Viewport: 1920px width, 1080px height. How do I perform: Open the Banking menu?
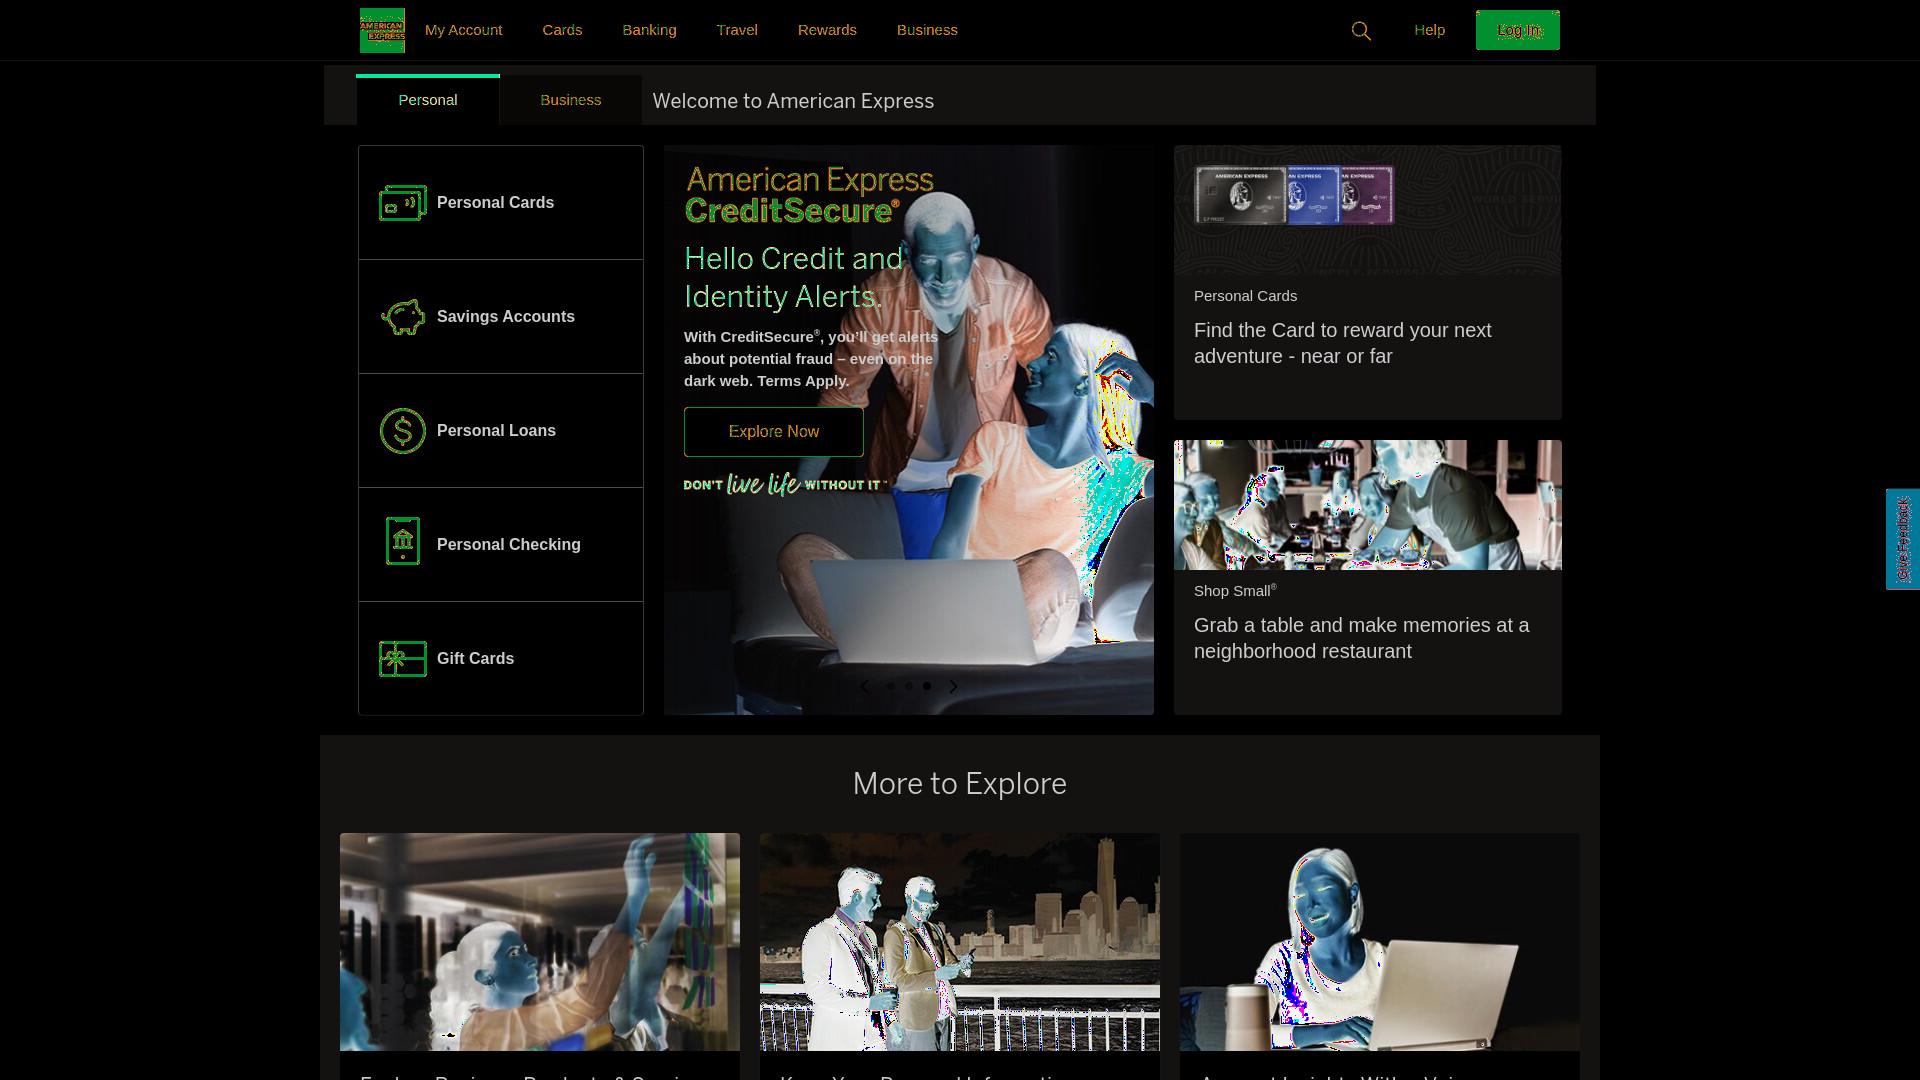pyautogui.click(x=650, y=30)
